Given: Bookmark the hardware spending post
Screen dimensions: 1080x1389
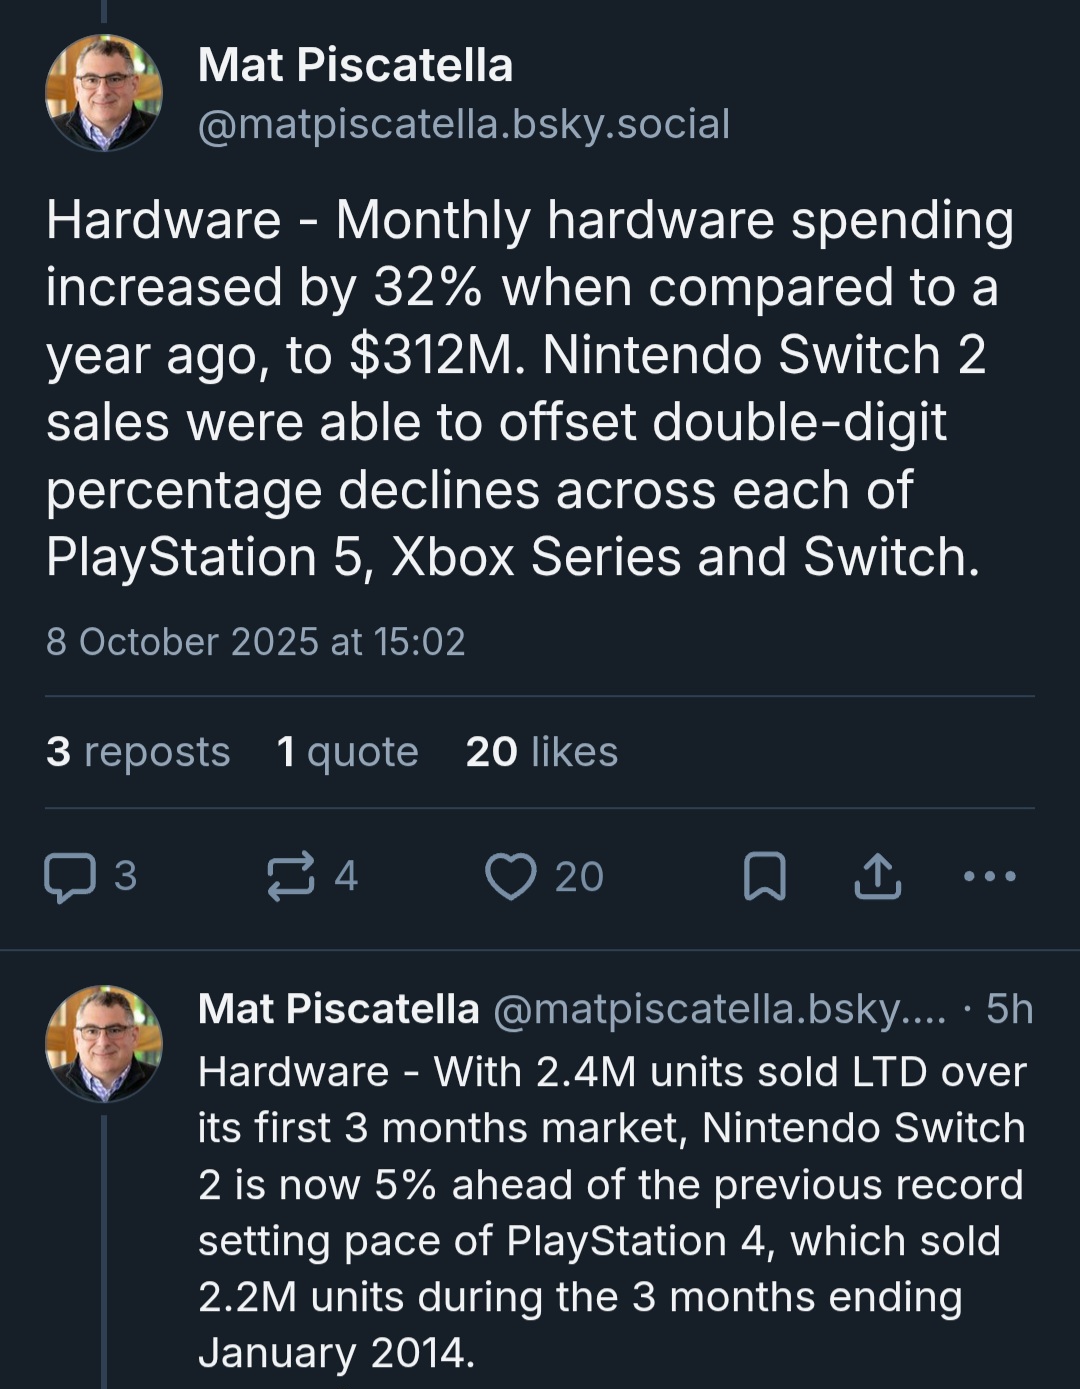Looking at the screenshot, I should (x=765, y=877).
